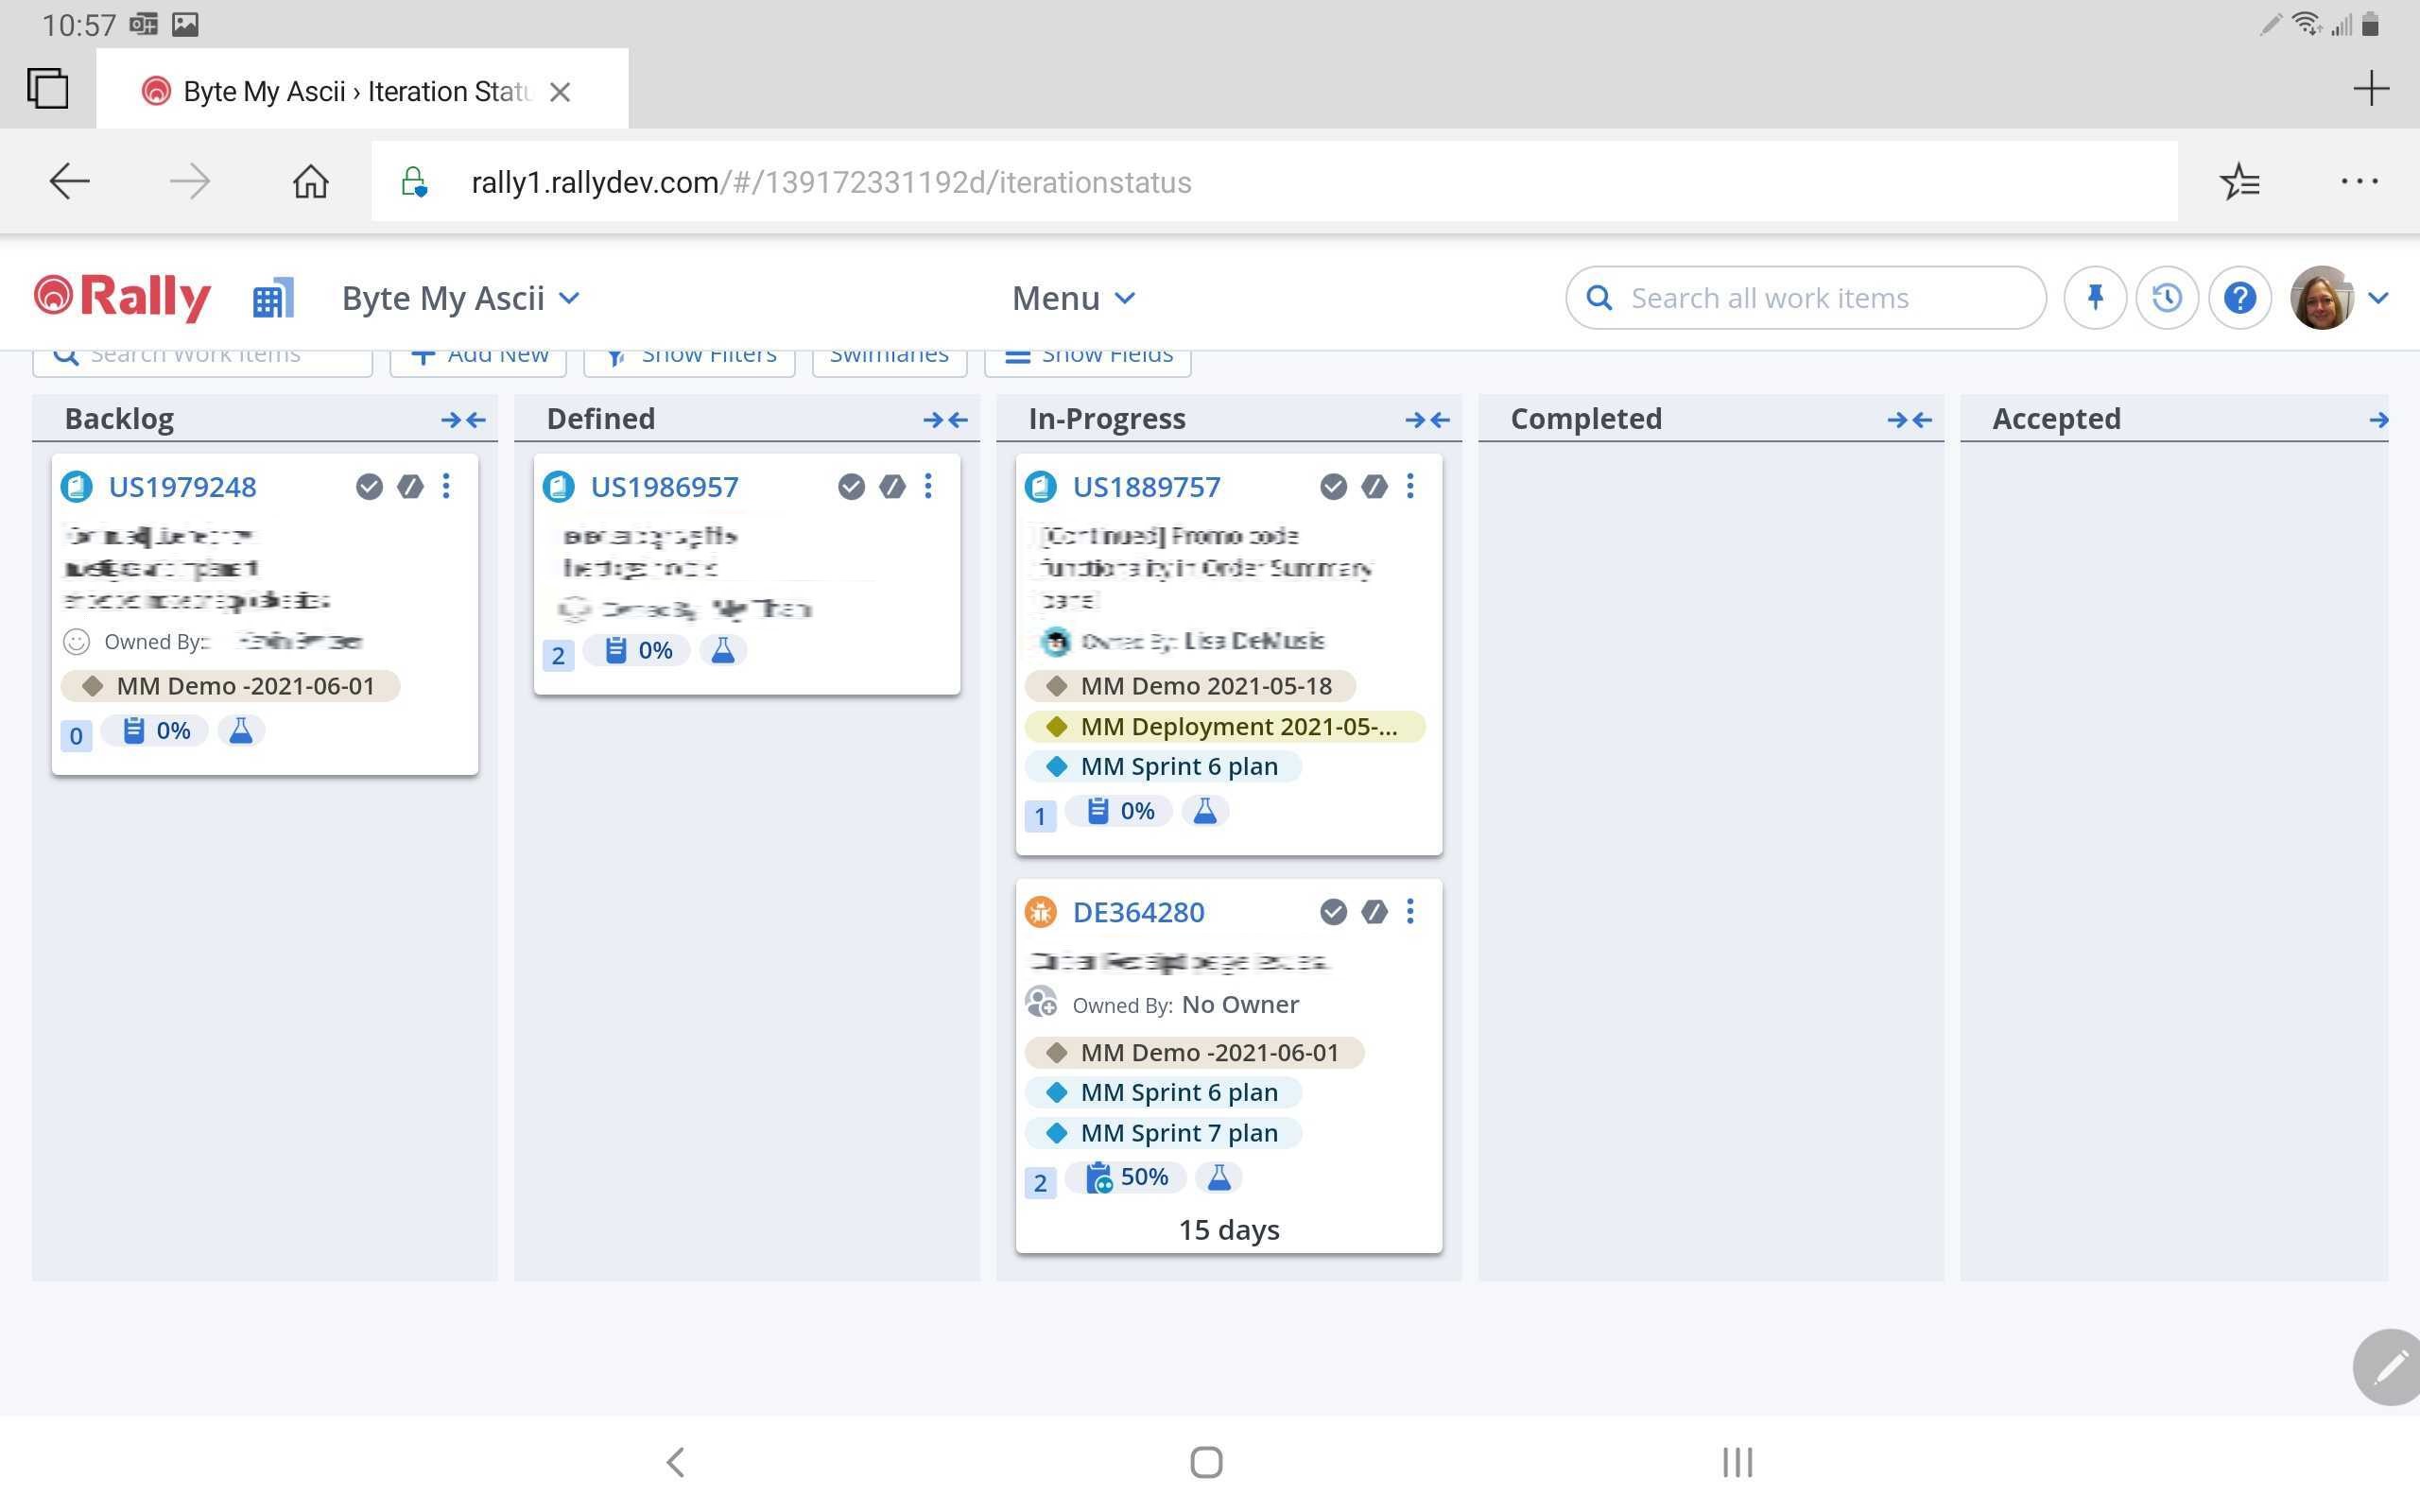Open browser favorites star list
Viewport: 2420px width, 1512px height.
[x=2240, y=181]
